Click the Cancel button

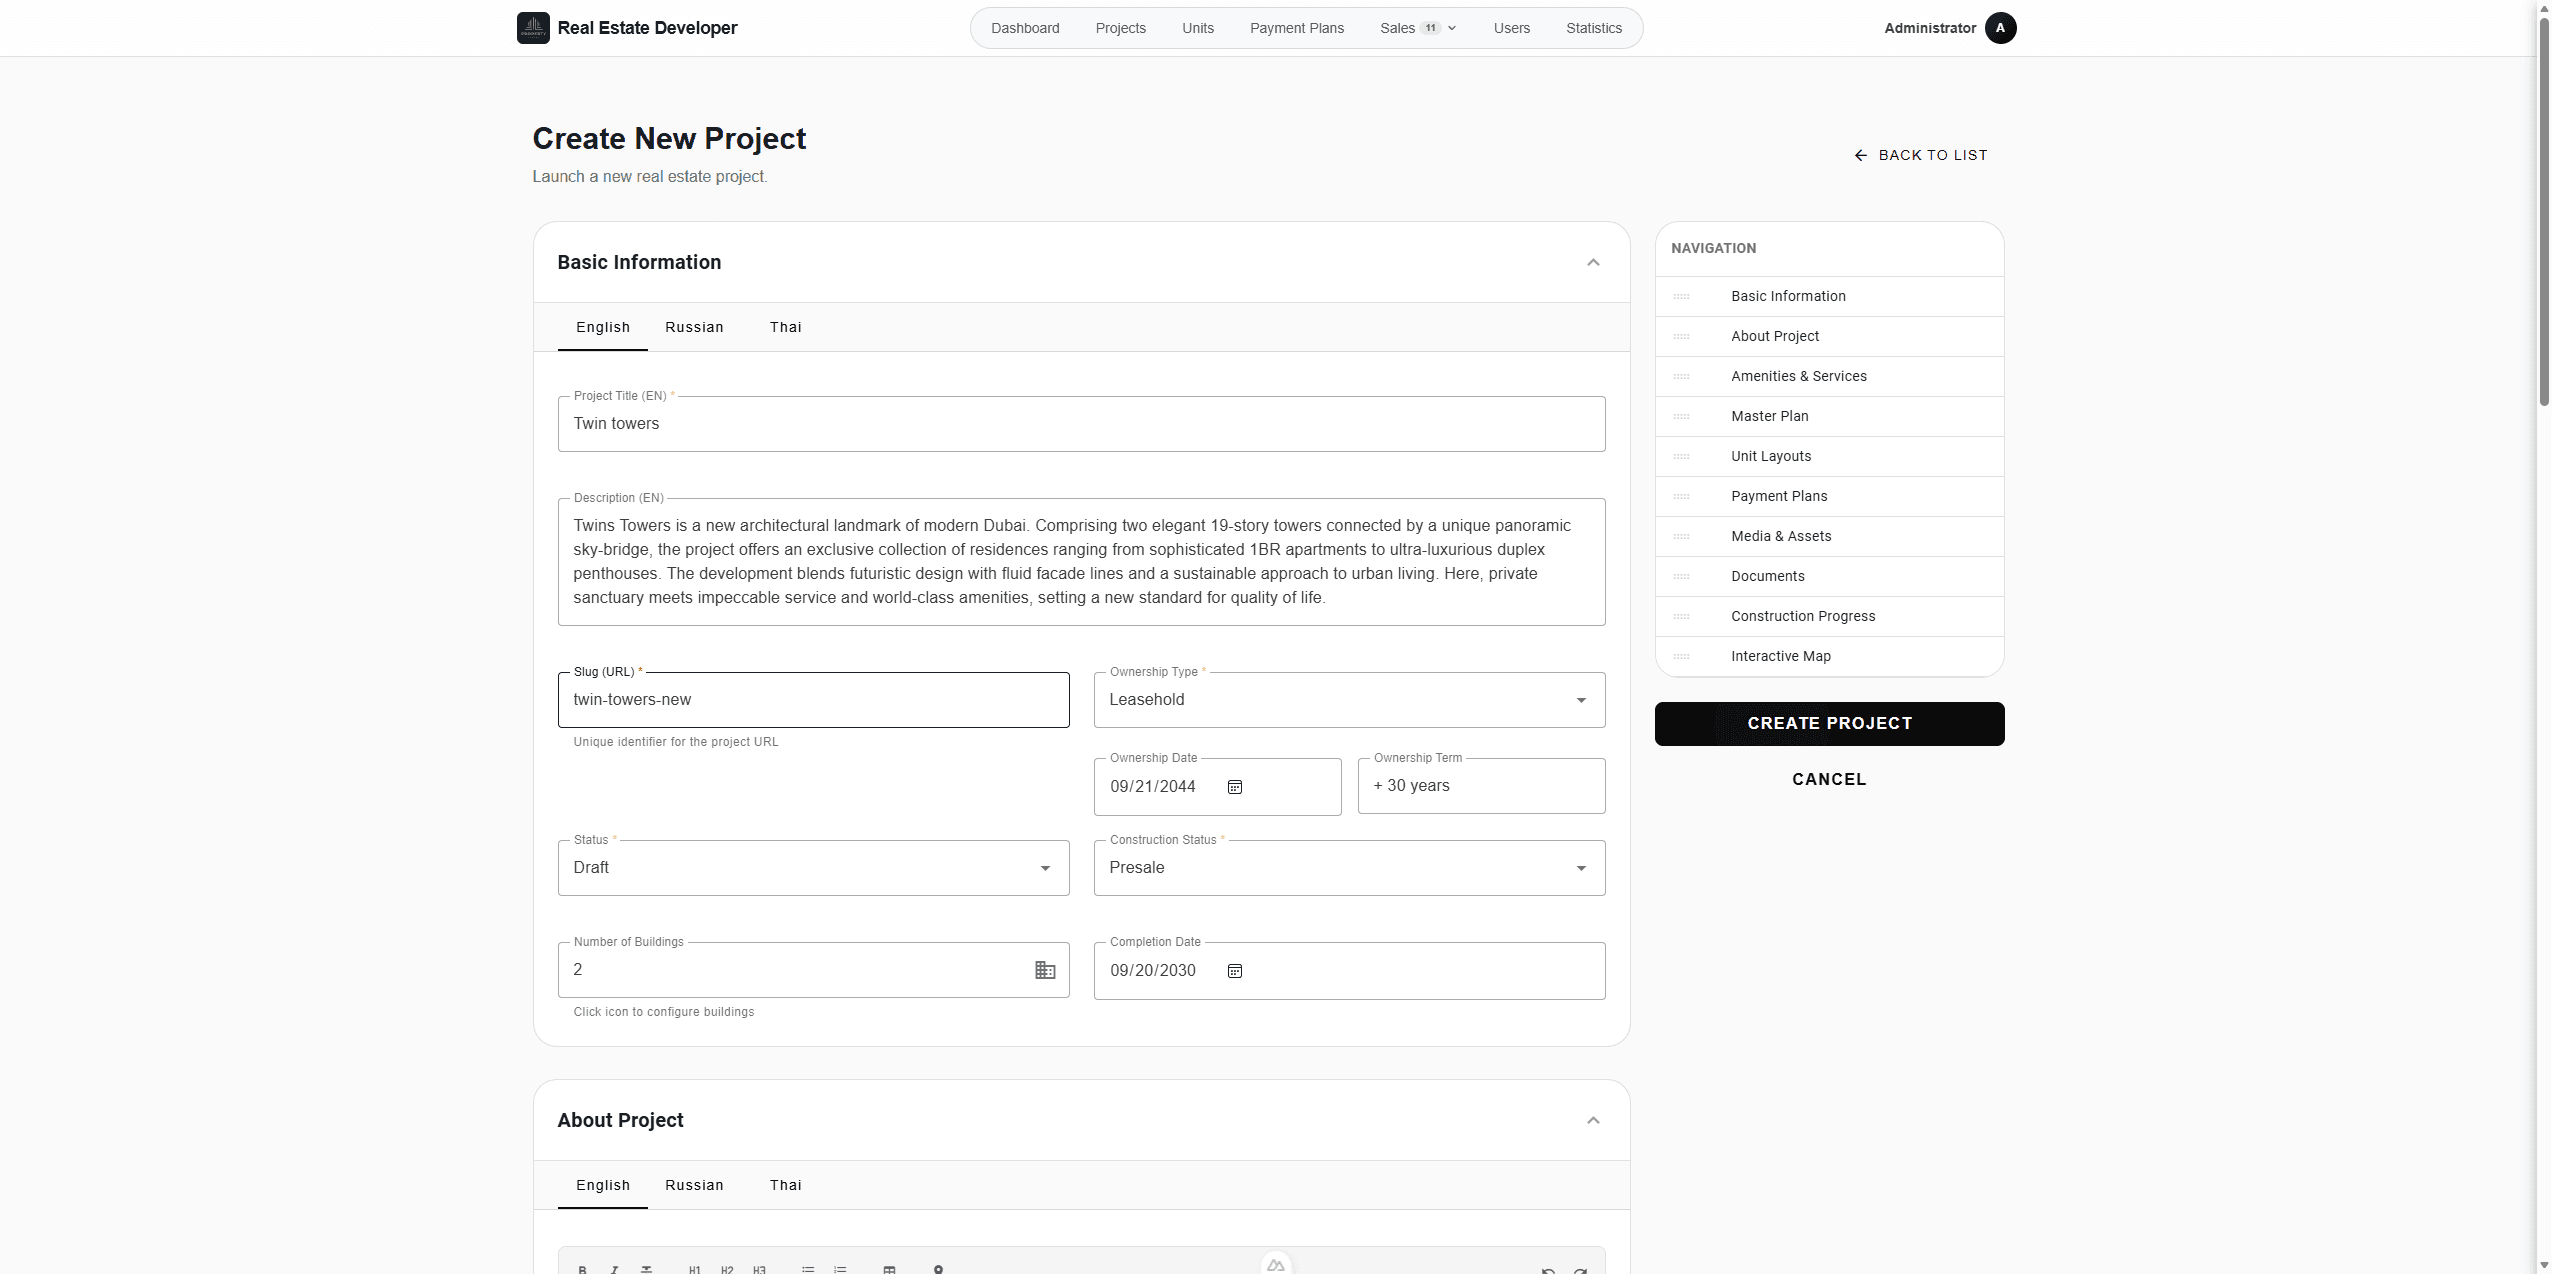(x=1829, y=779)
